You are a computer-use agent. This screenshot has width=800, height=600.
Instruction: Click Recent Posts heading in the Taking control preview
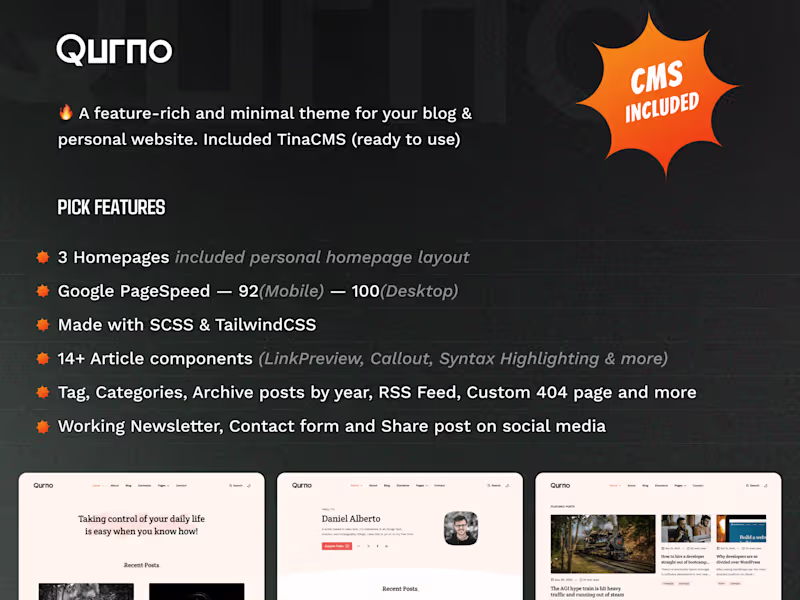[x=141, y=565]
